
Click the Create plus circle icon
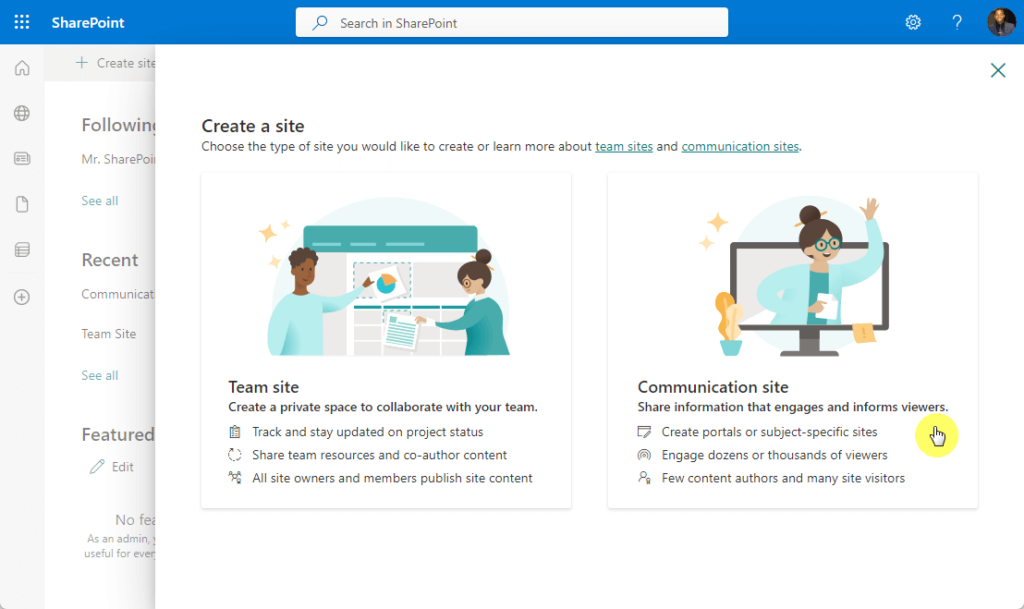[22, 297]
